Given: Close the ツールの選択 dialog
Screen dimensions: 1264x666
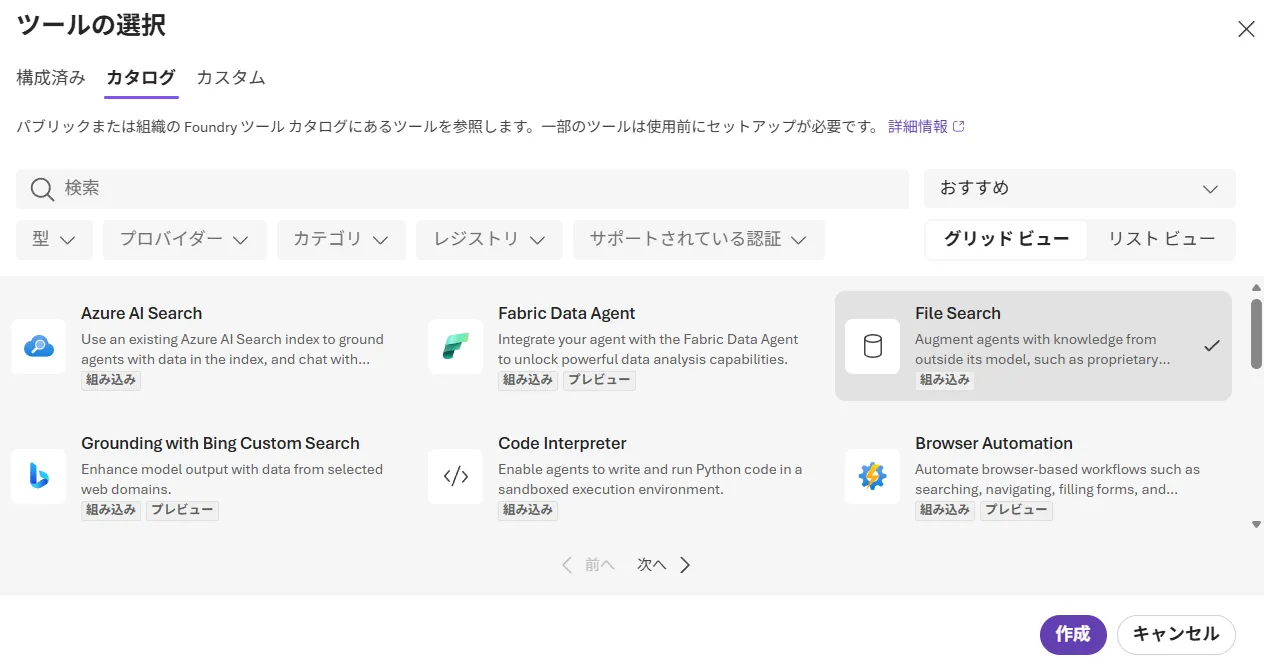Looking at the screenshot, I should [x=1246, y=29].
